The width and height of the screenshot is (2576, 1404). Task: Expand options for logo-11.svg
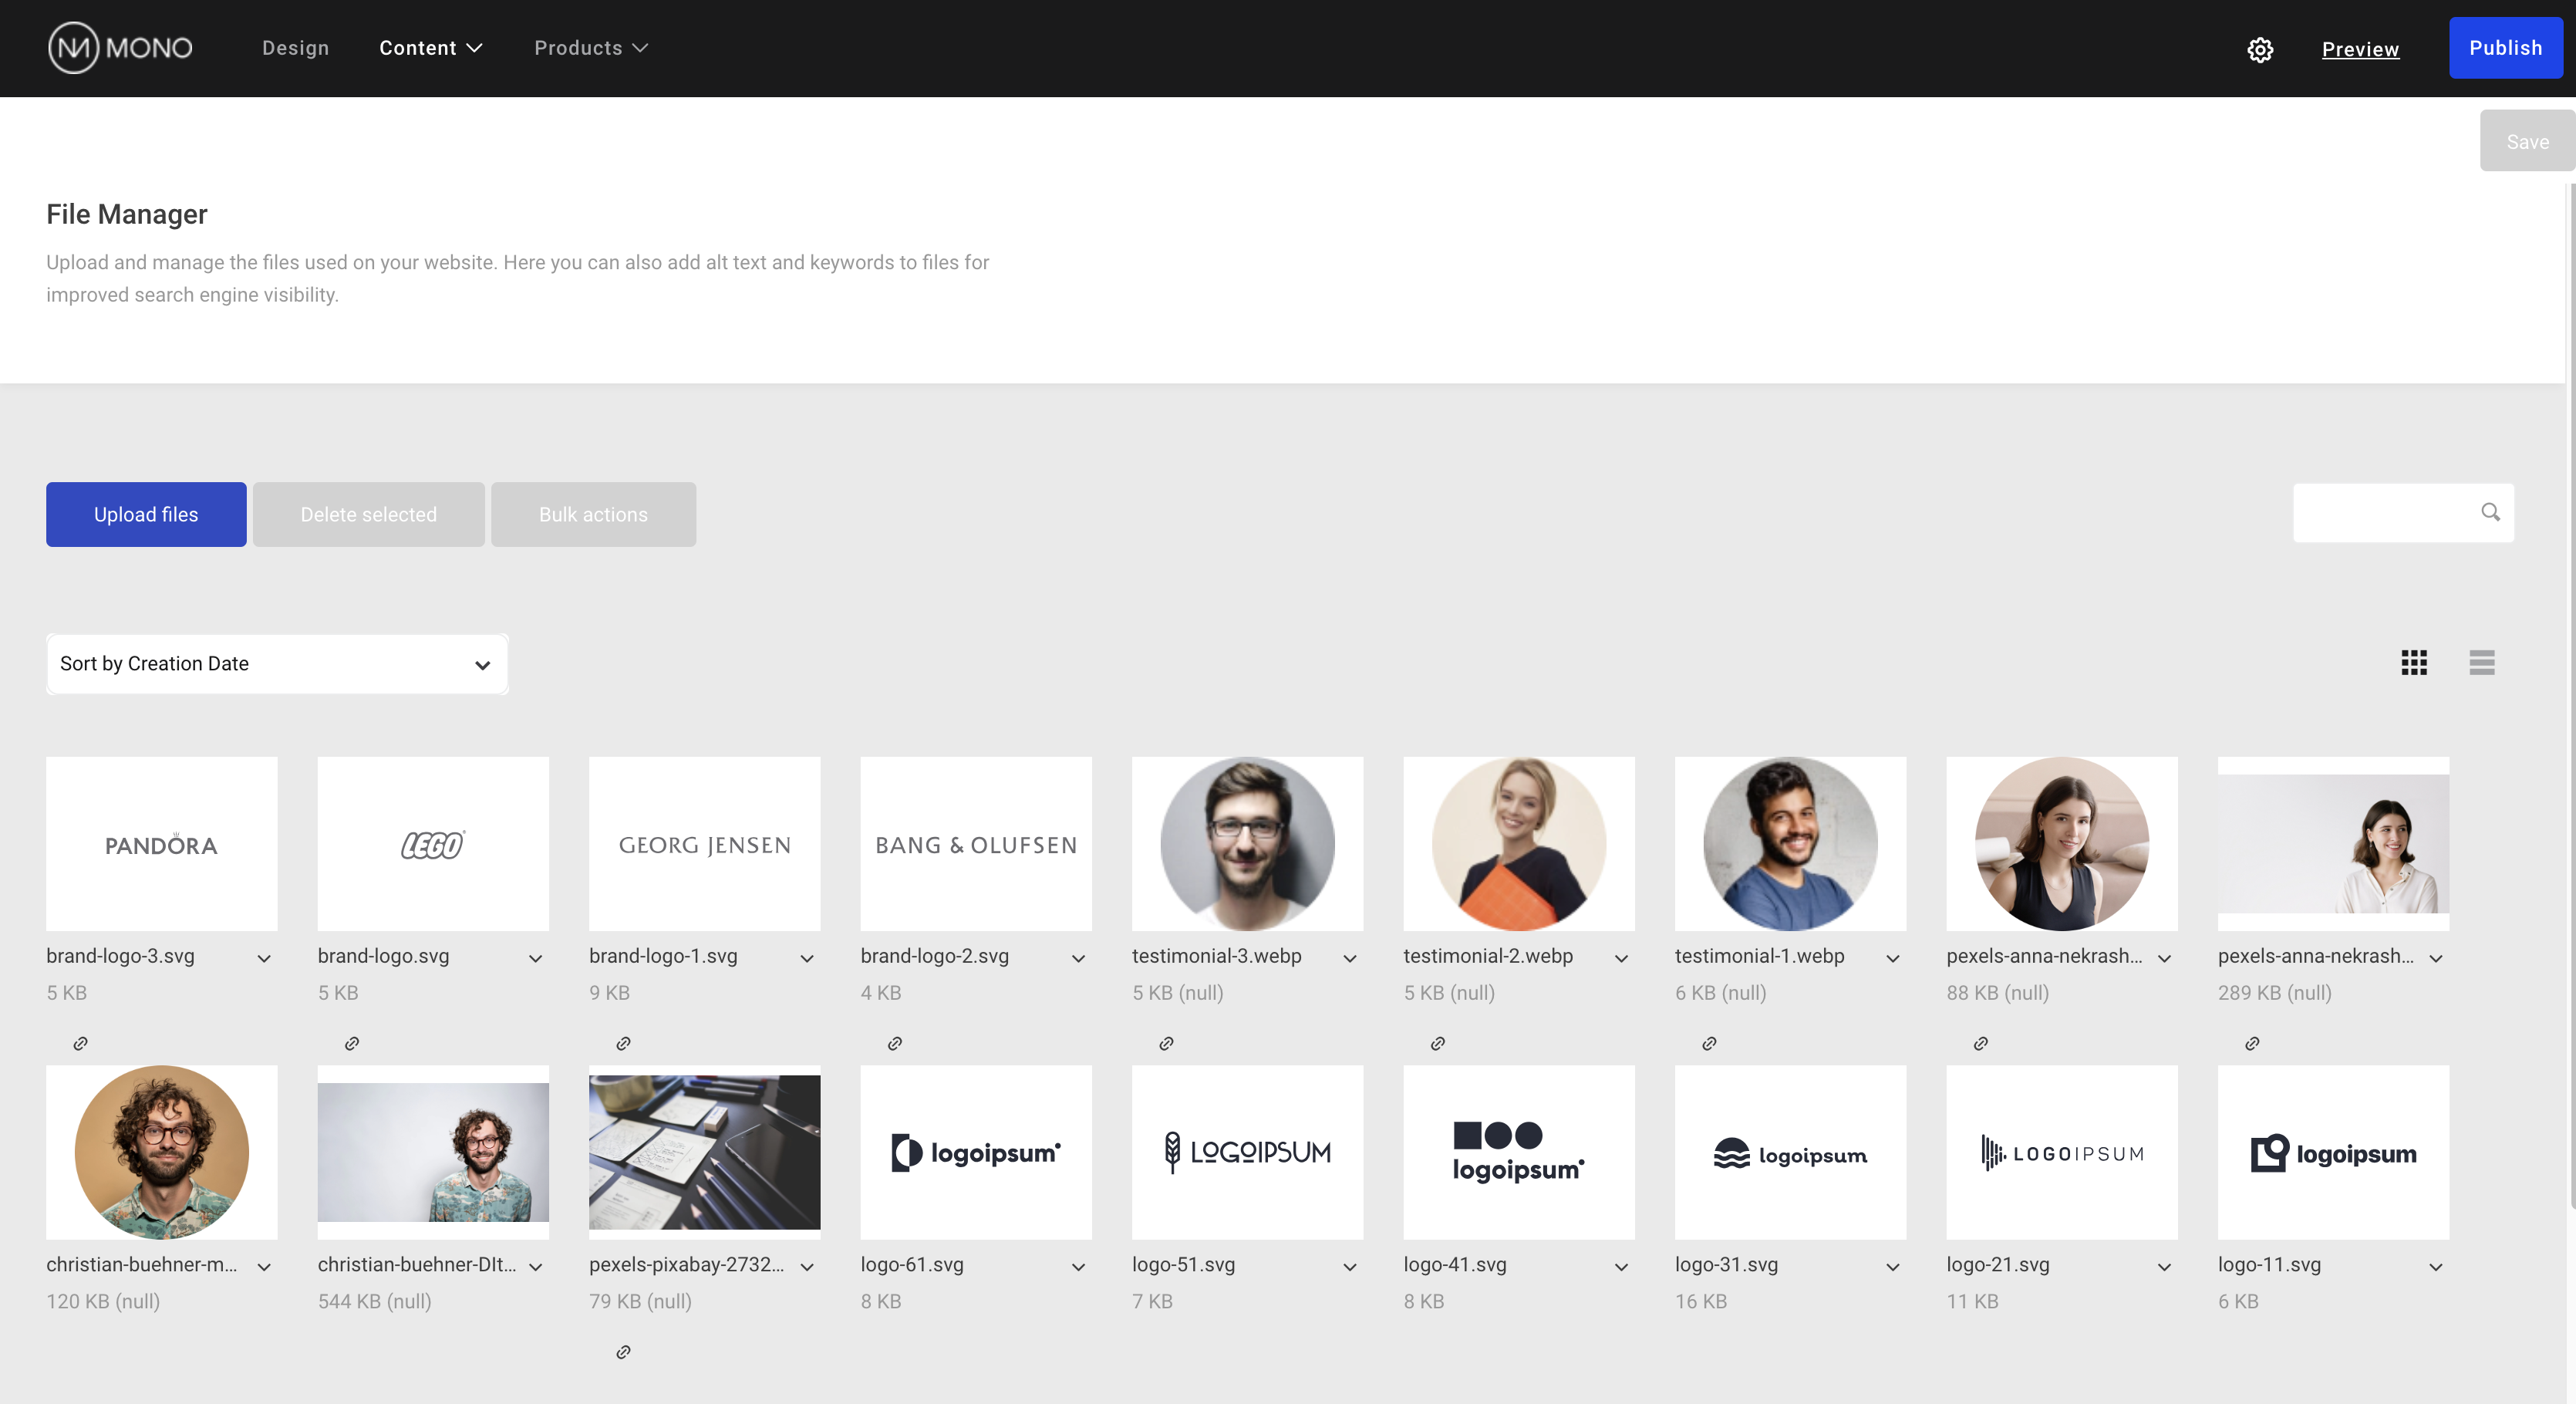2436,1267
